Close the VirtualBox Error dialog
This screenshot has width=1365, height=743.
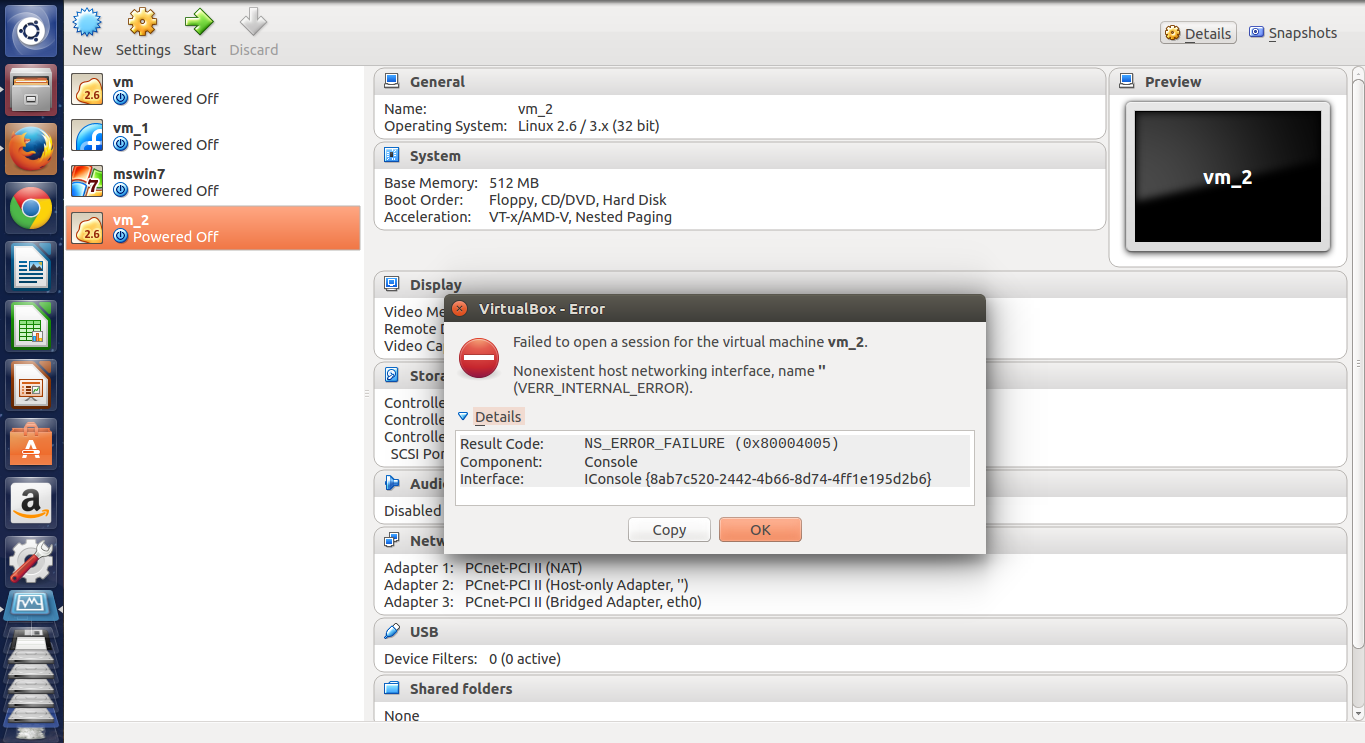point(460,309)
